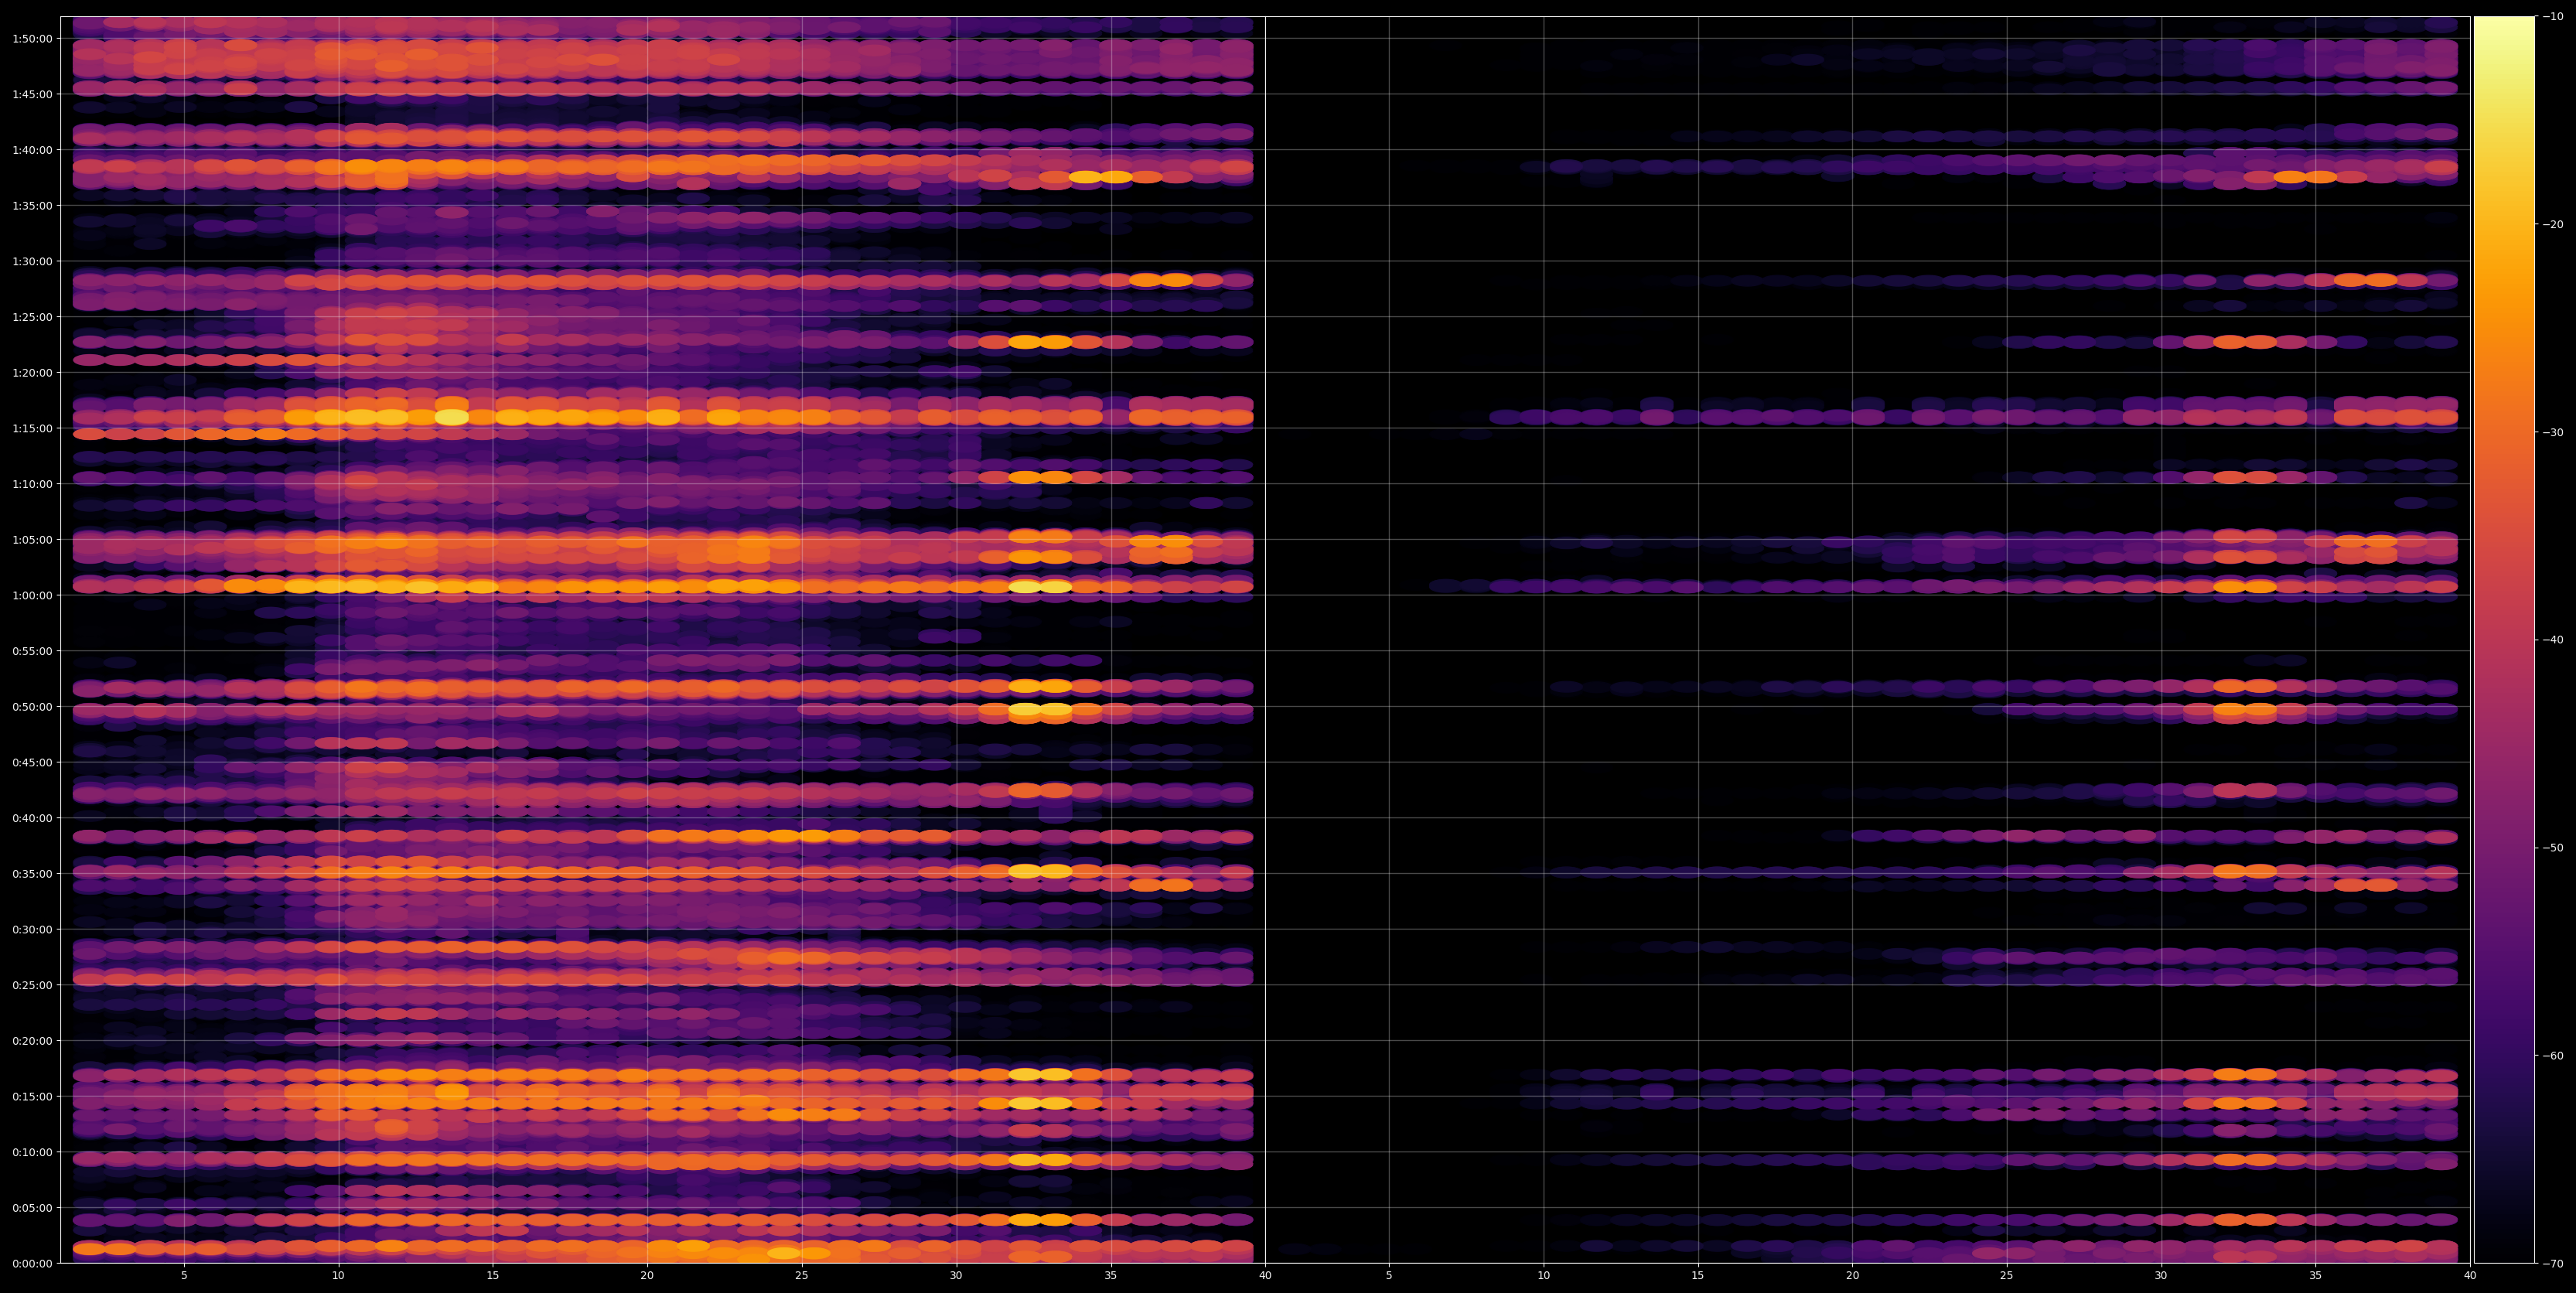Click the −50 colorbar value
Image resolution: width=2576 pixels, height=1293 pixels.
(x=2553, y=847)
